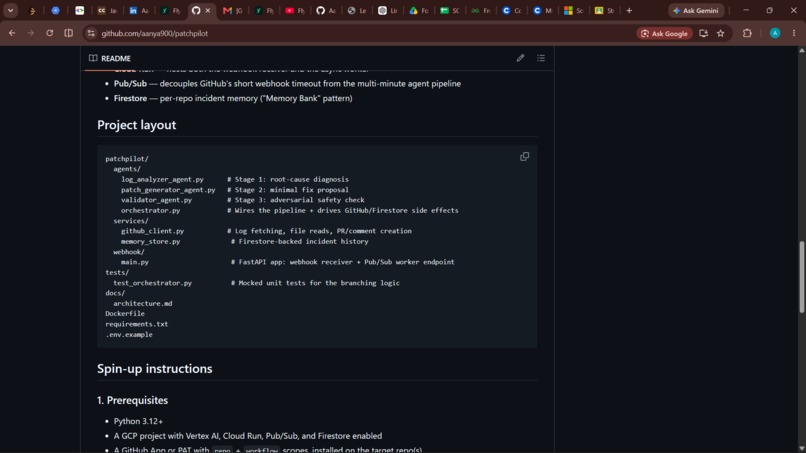Select the architecture.md line
This screenshot has width=806, height=453.
[x=143, y=303]
